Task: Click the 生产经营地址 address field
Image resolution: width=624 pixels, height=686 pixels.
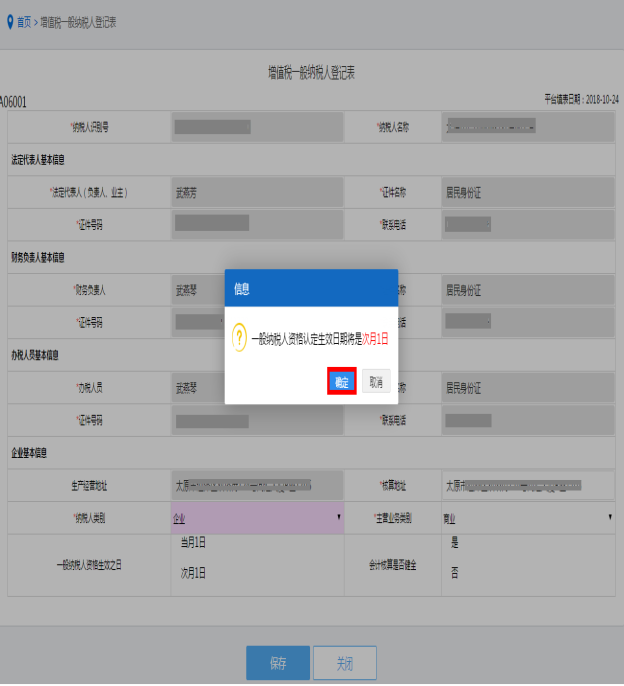Action: point(257,486)
